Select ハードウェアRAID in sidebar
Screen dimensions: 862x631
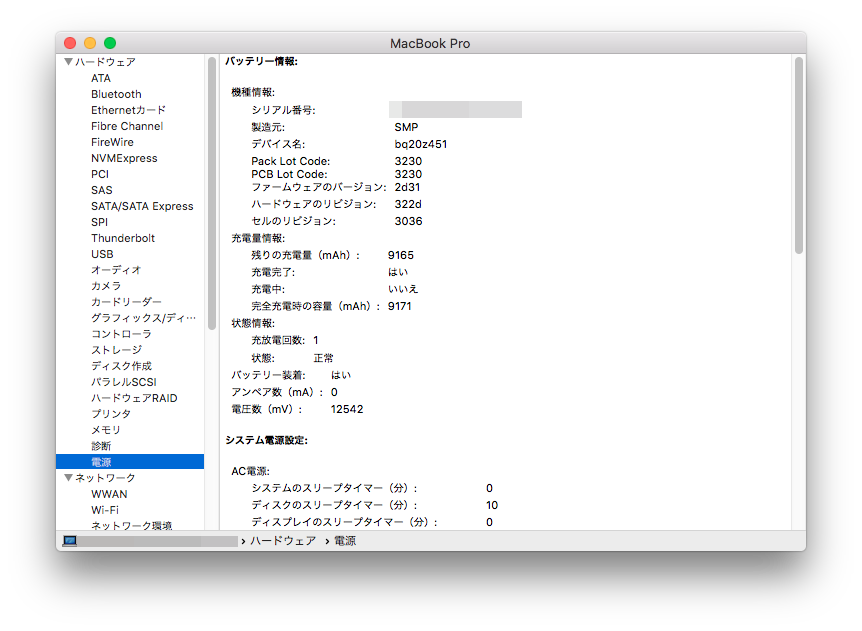pyautogui.click(x=134, y=397)
